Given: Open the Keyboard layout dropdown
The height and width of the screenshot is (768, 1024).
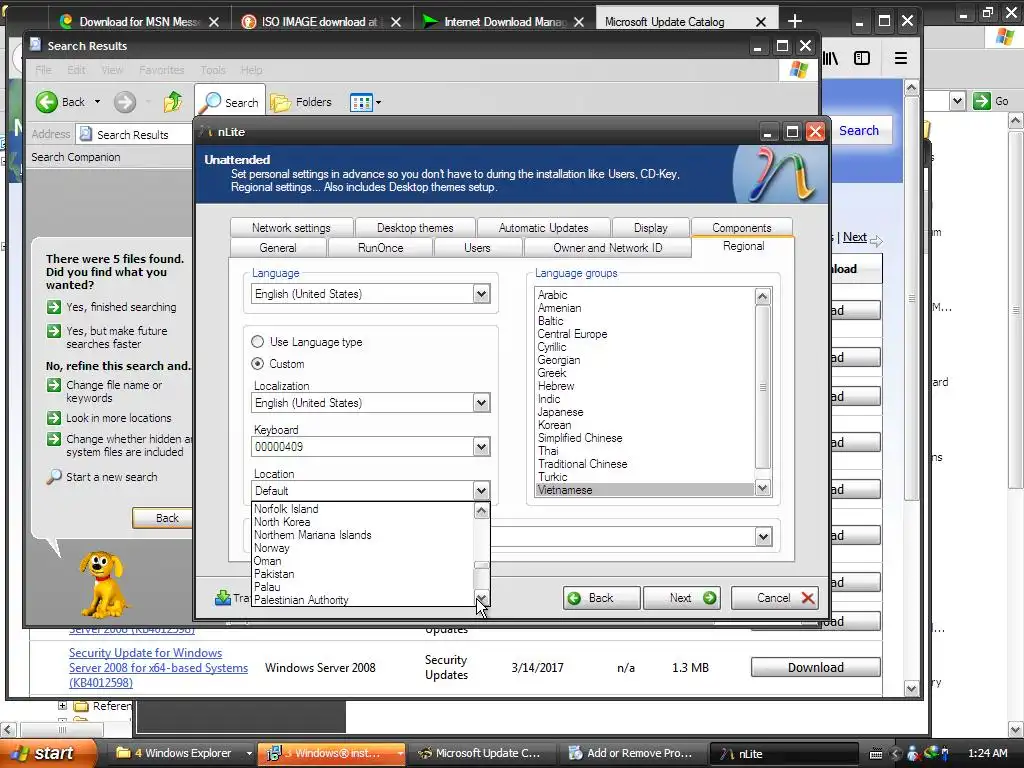Looking at the screenshot, I should pos(481,447).
